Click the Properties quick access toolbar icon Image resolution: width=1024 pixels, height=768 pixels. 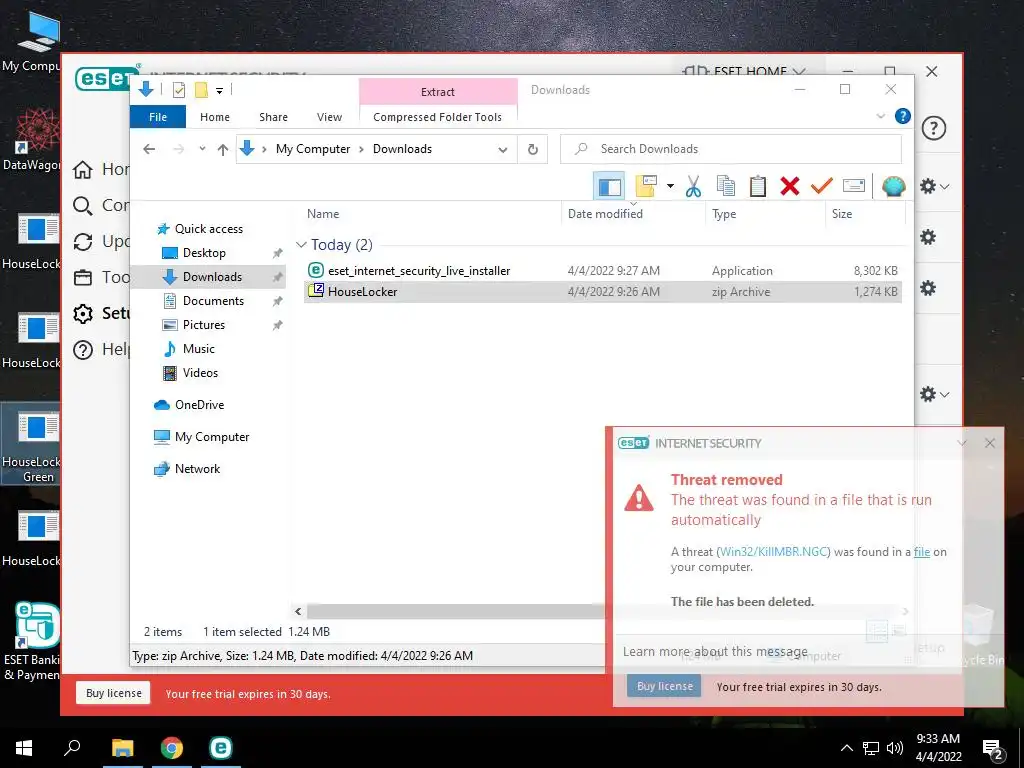point(179,90)
